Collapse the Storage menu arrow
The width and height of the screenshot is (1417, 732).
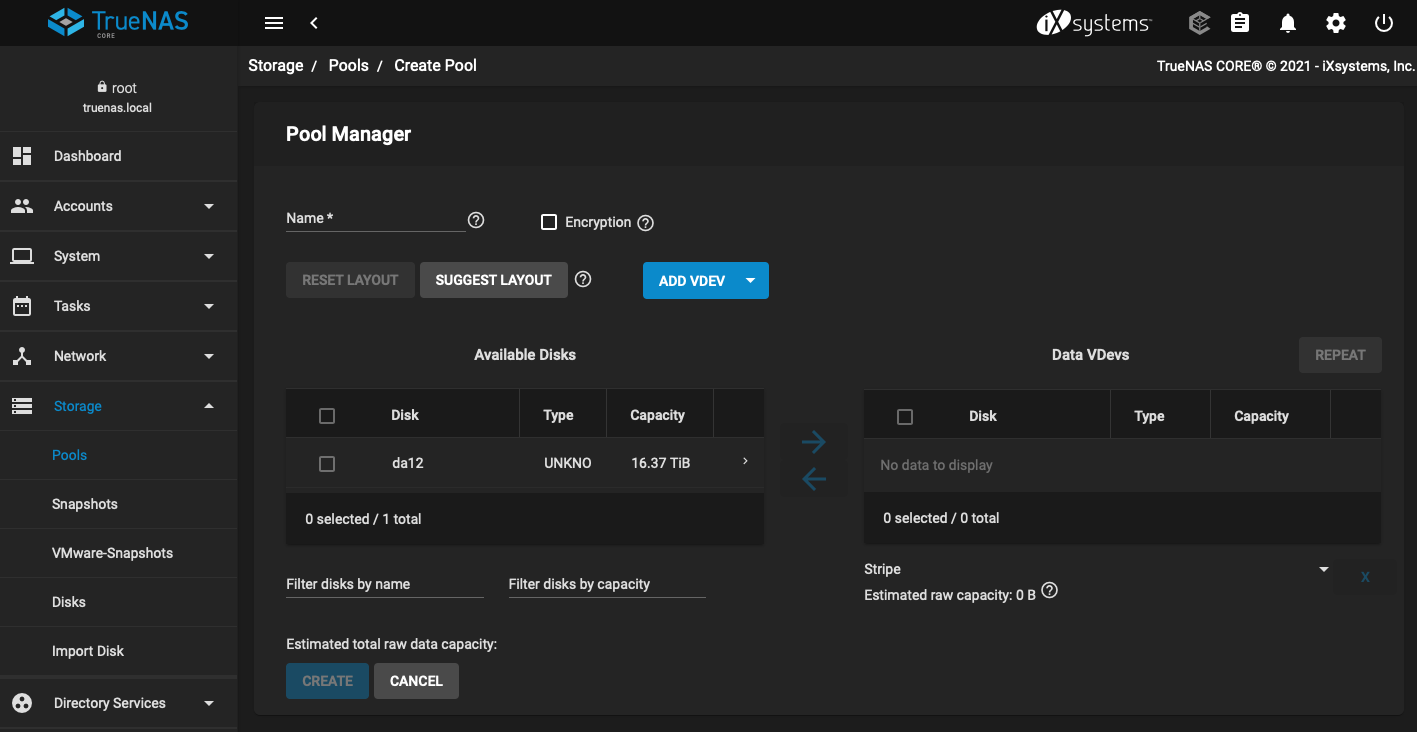coord(209,406)
